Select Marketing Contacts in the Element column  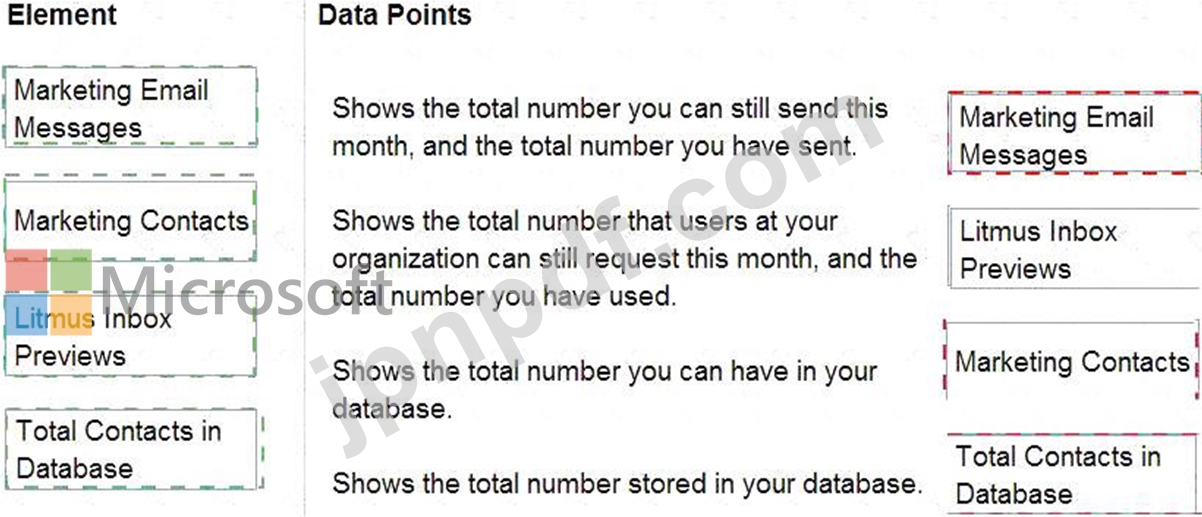coord(131,220)
